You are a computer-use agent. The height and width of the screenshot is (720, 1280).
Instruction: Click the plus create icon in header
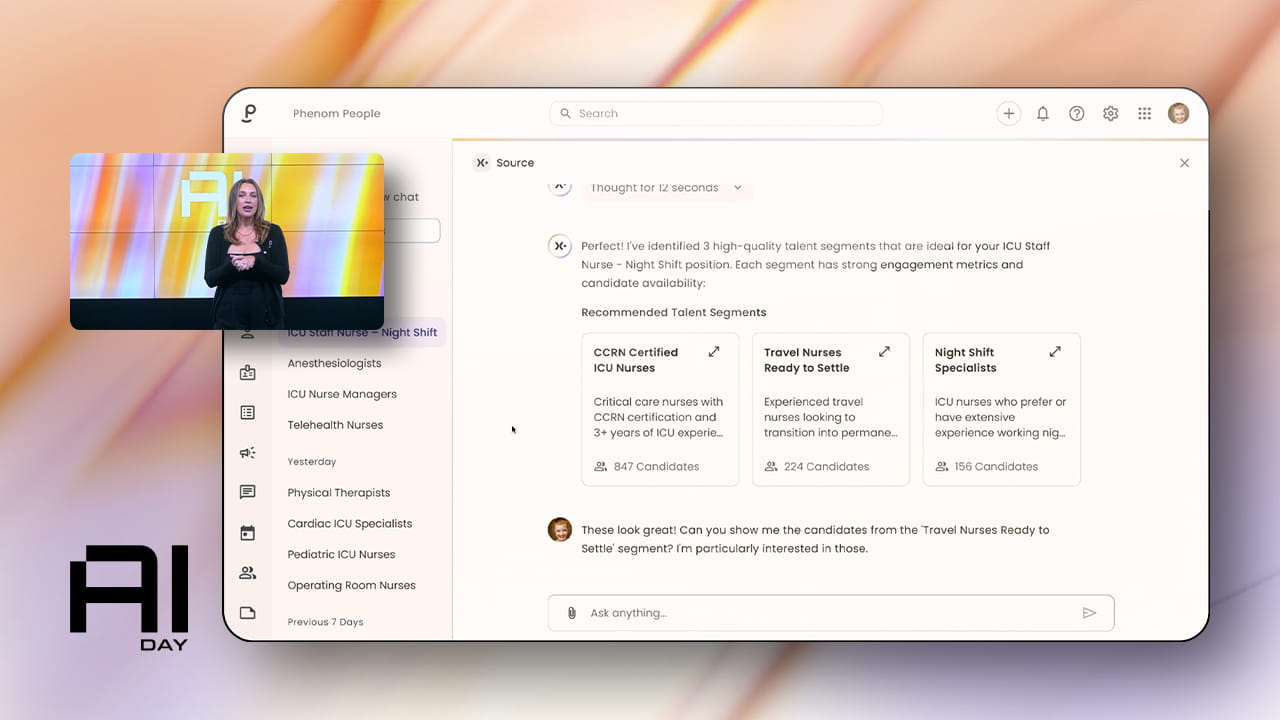[x=1009, y=114]
